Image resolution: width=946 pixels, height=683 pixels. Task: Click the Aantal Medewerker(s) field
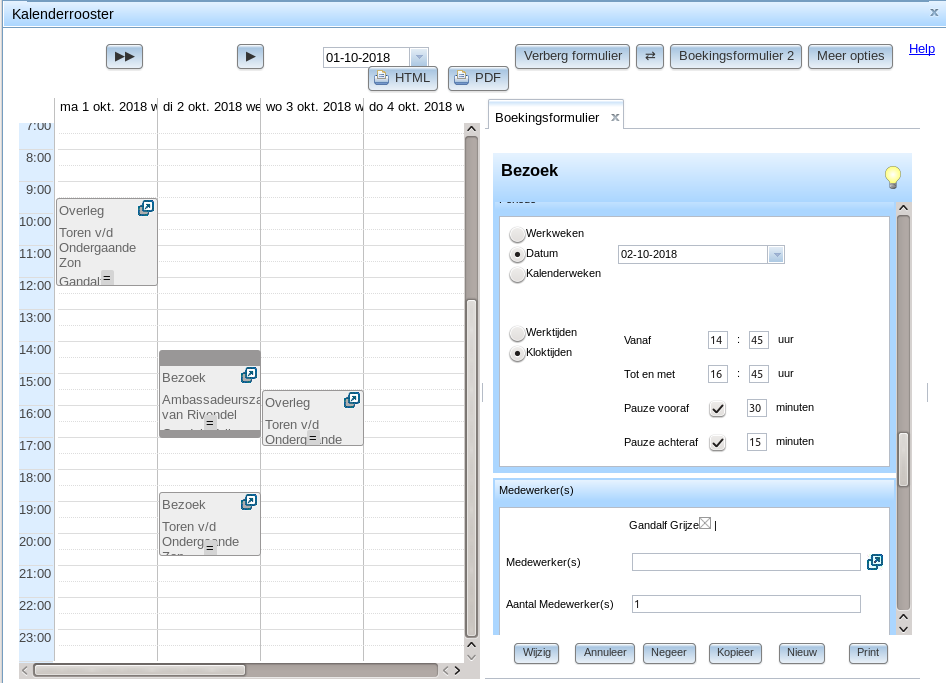746,604
